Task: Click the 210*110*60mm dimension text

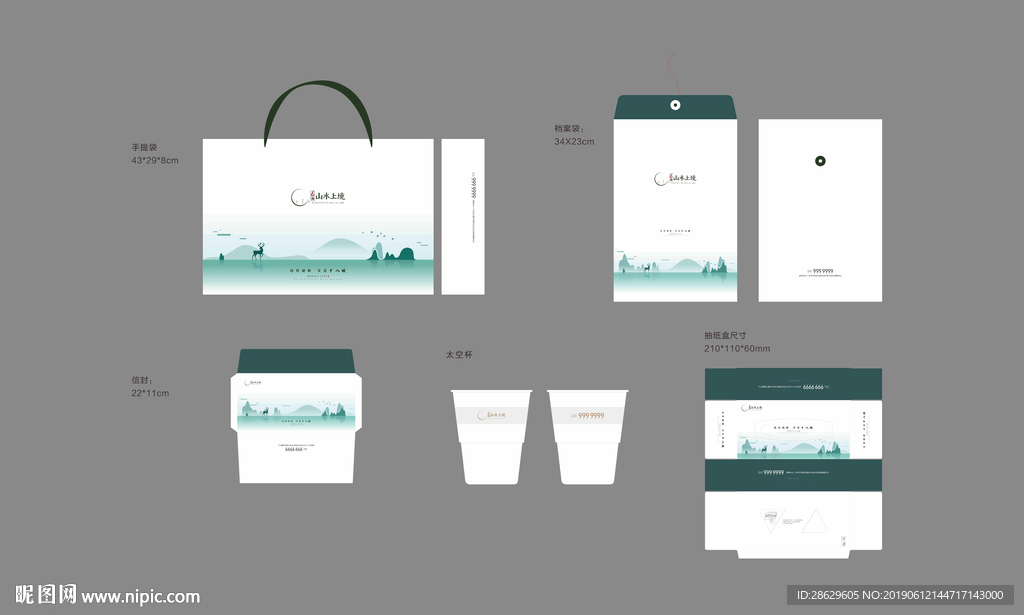Action: [737, 349]
